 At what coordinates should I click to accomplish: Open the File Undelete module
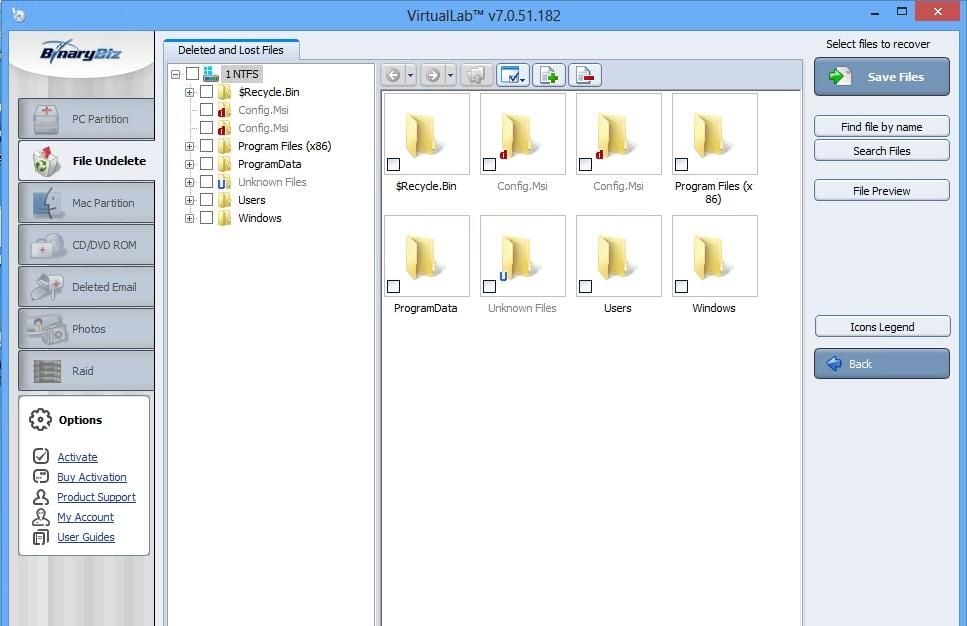[x=86, y=161]
